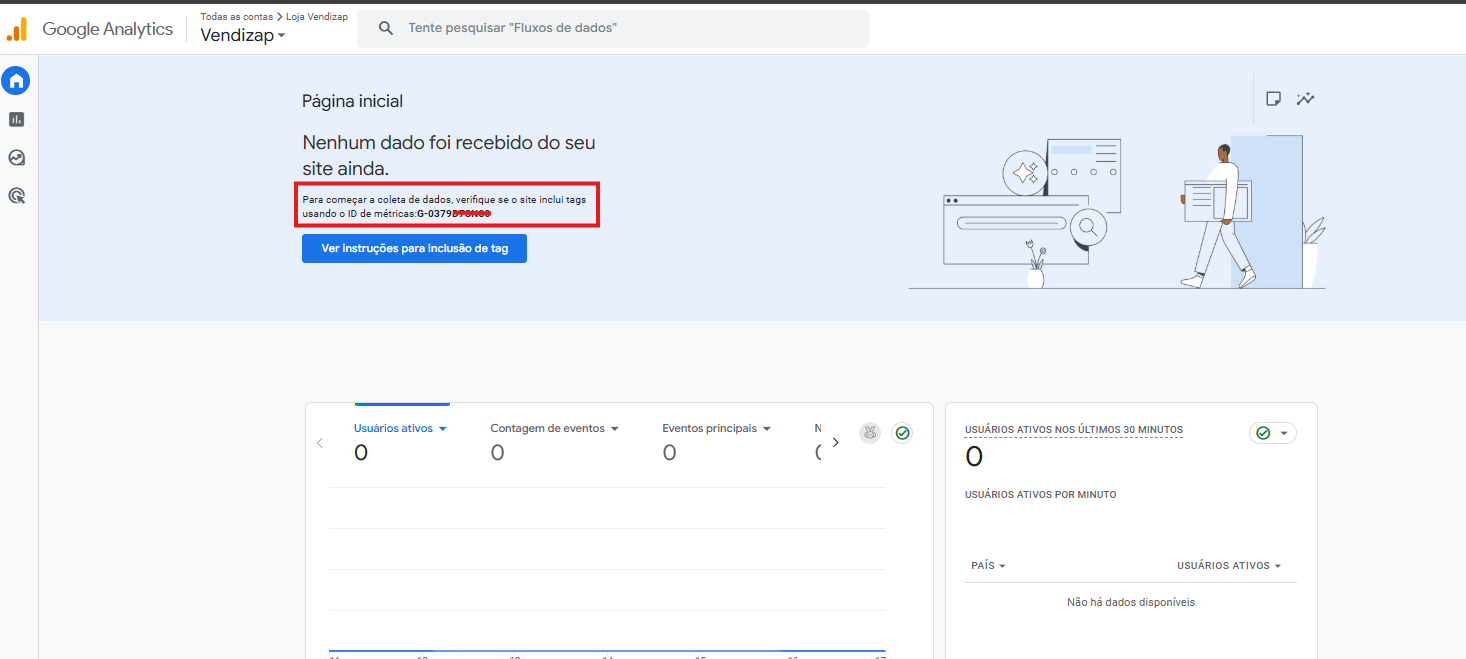Click the Todas as contas breadcrumb link
Screen dimensions: 1466x659
tap(236, 17)
